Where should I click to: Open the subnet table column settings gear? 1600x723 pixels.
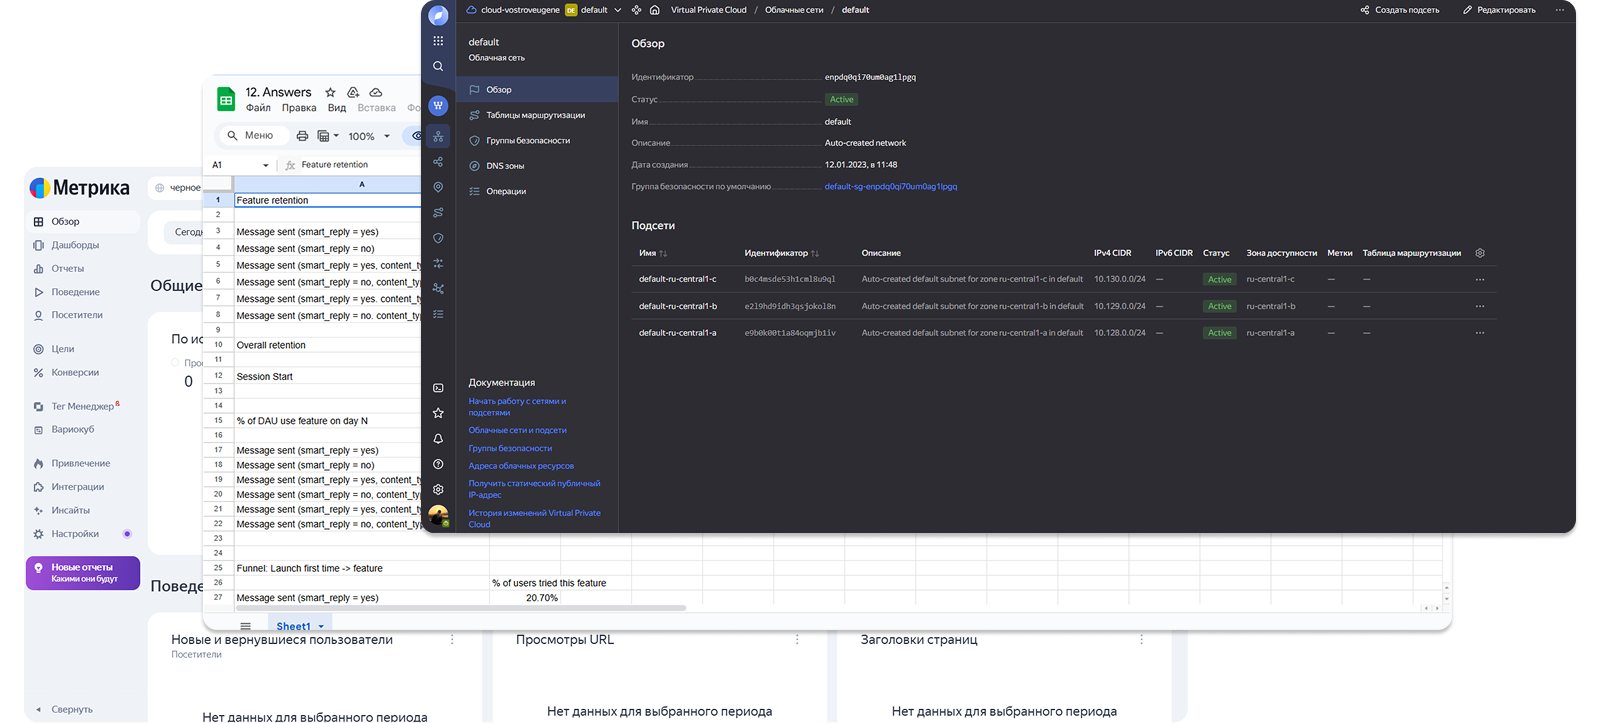tap(1480, 253)
